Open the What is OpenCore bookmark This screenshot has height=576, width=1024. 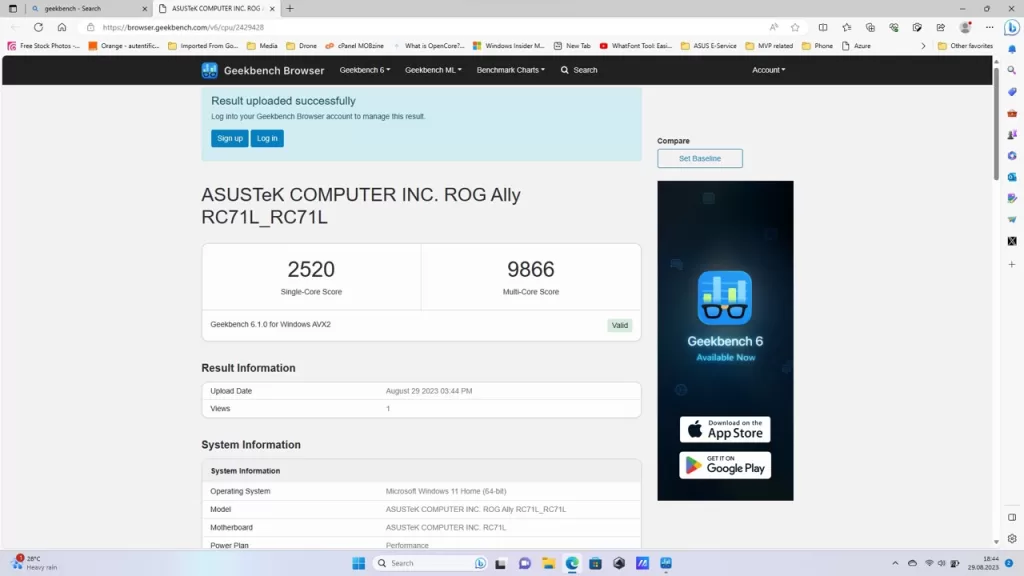pyautogui.click(x=428, y=46)
